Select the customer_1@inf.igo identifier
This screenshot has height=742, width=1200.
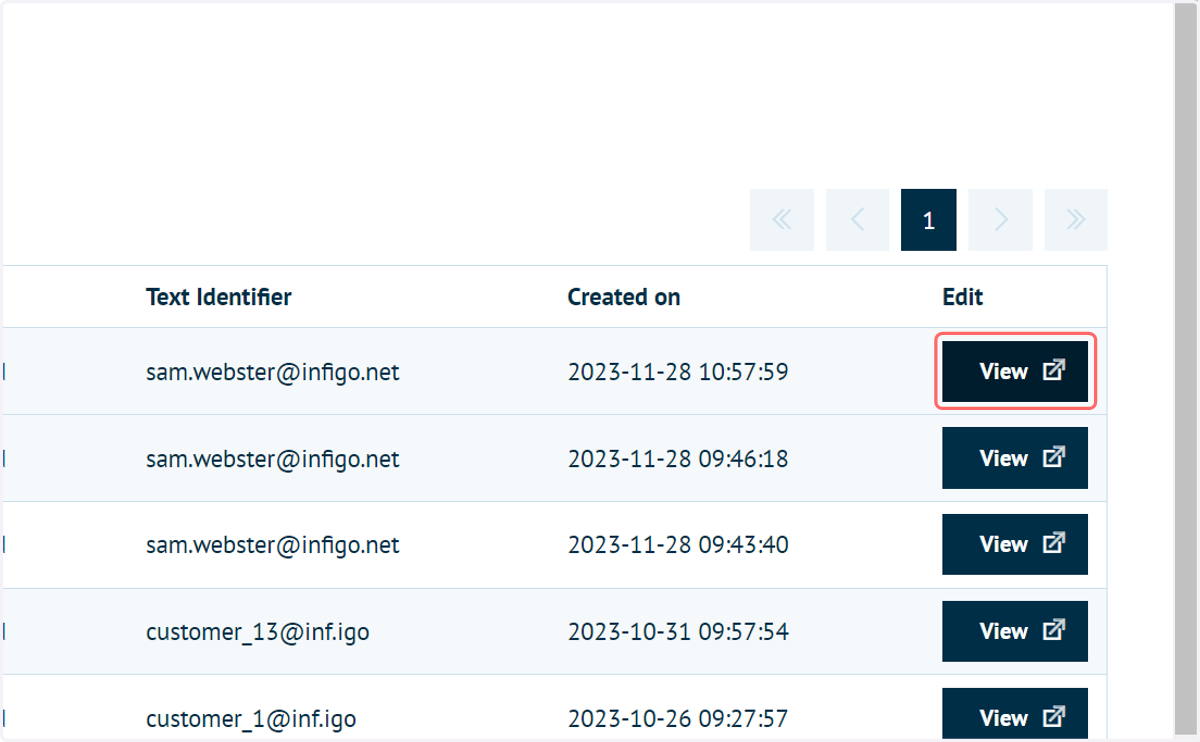[251, 719]
